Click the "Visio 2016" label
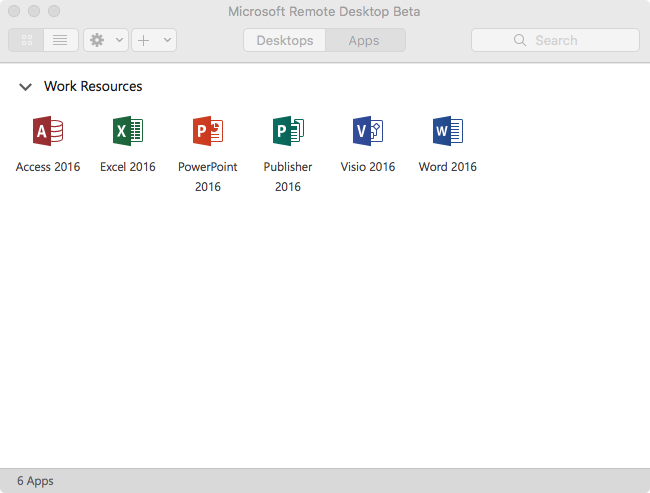 (368, 167)
